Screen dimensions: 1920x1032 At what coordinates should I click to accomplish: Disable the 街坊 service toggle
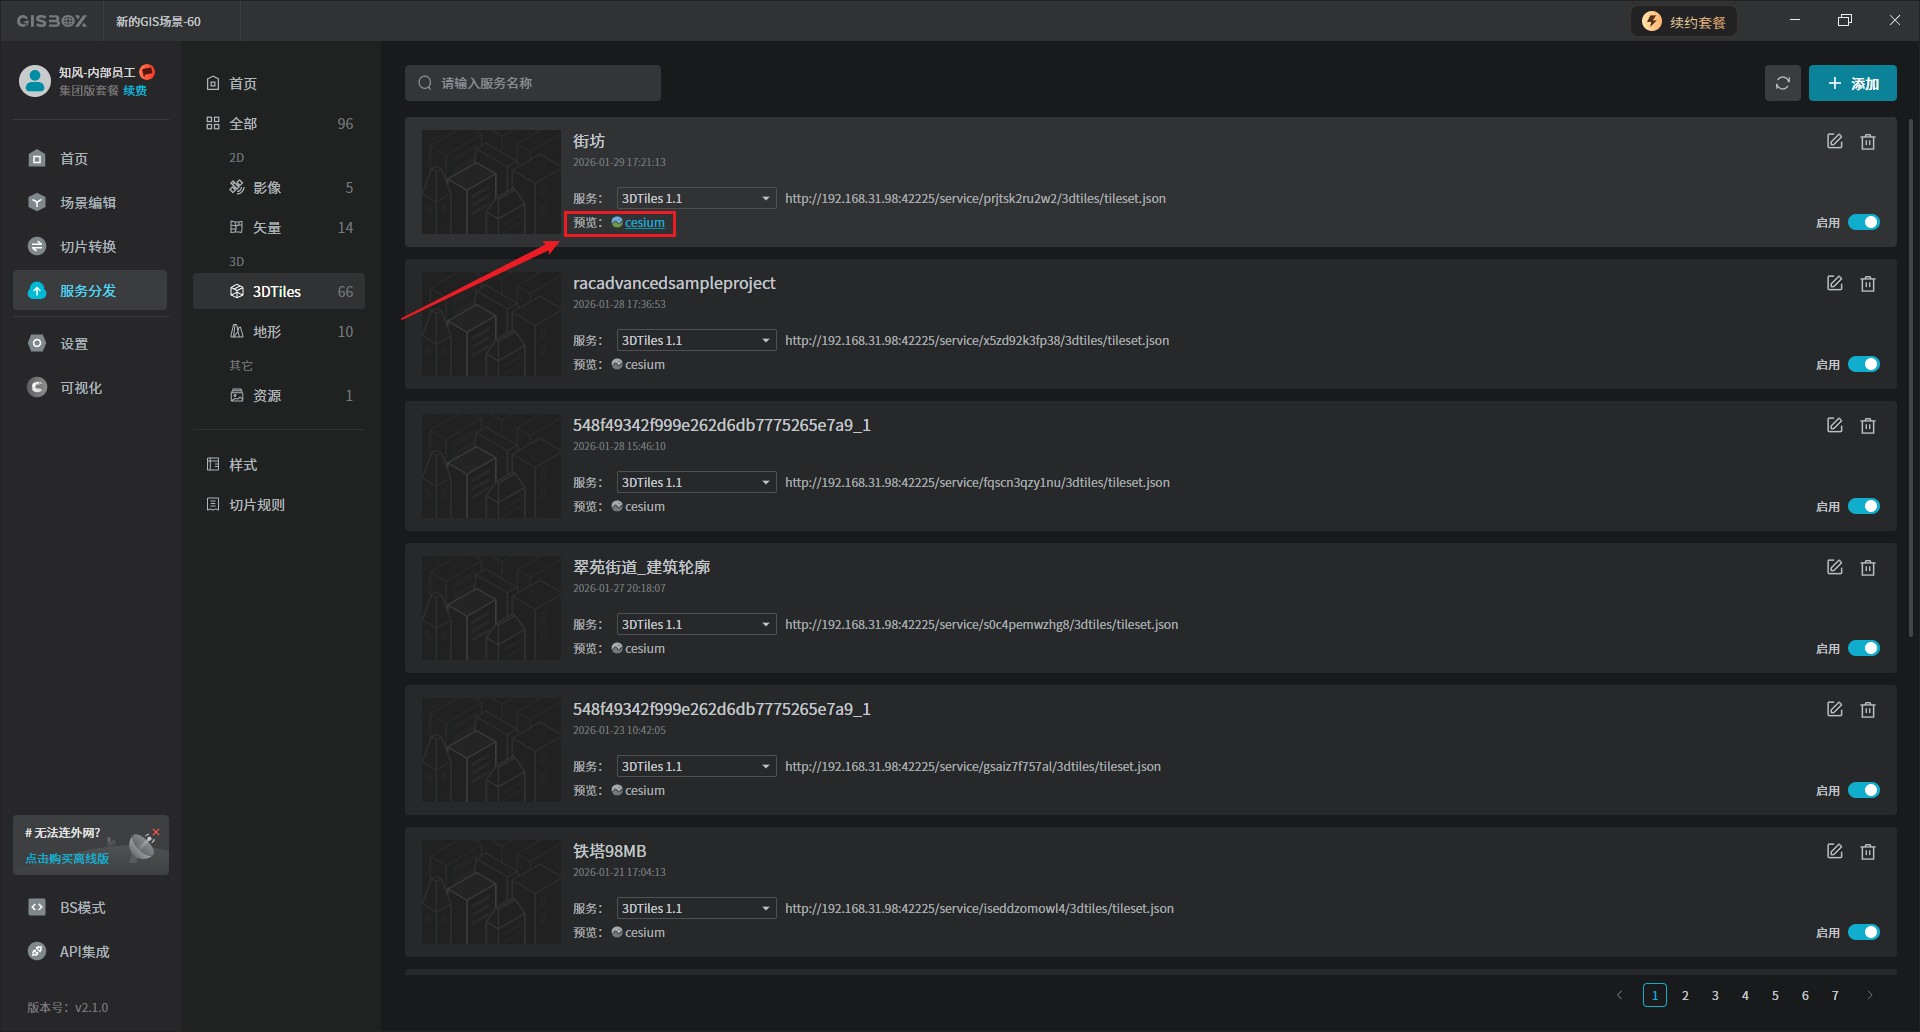(x=1863, y=222)
